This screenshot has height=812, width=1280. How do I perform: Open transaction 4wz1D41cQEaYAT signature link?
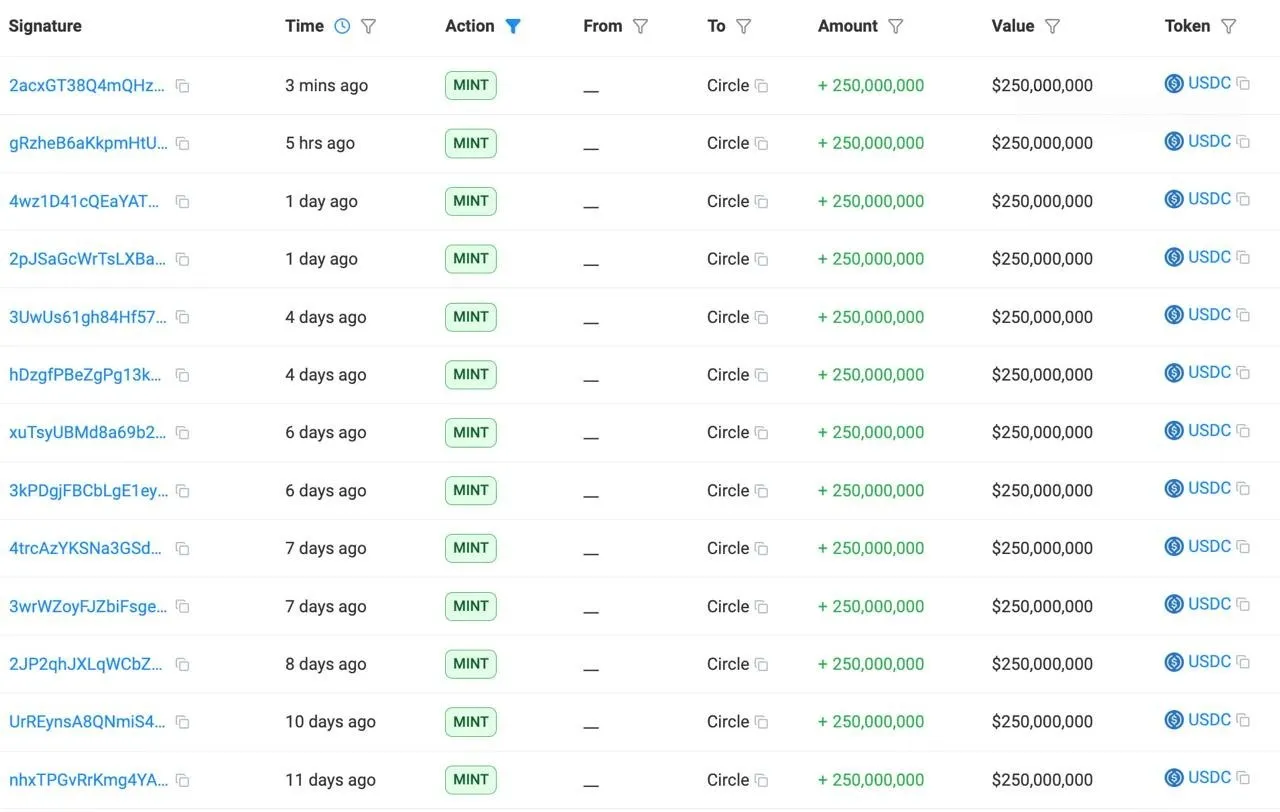pyautogui.click(x=84, y=201)
